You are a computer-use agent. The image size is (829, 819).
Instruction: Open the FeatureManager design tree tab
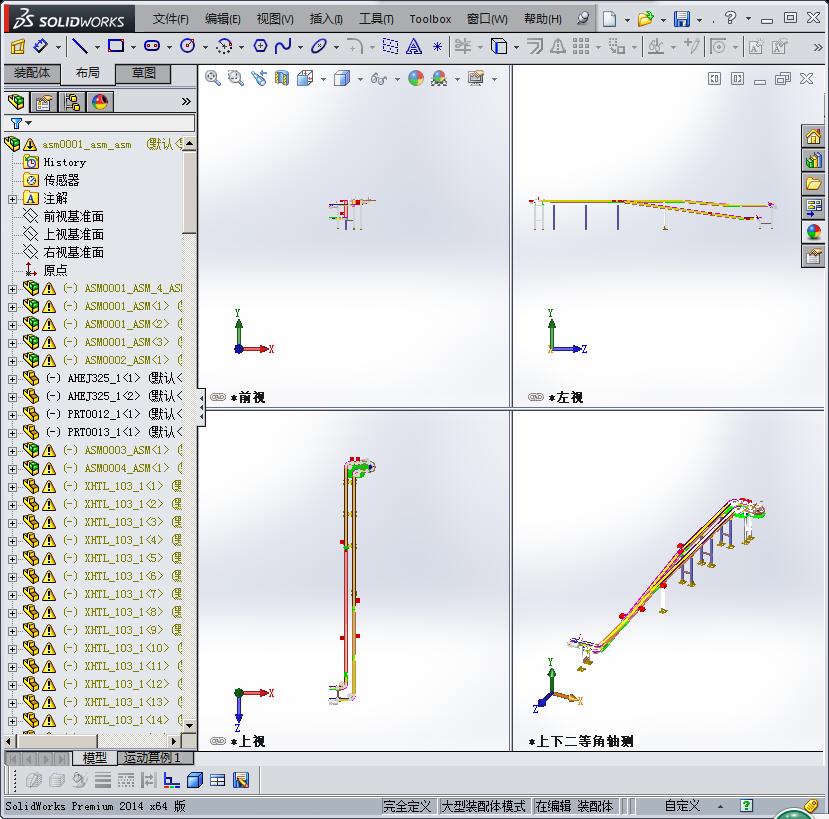[16, 102]
